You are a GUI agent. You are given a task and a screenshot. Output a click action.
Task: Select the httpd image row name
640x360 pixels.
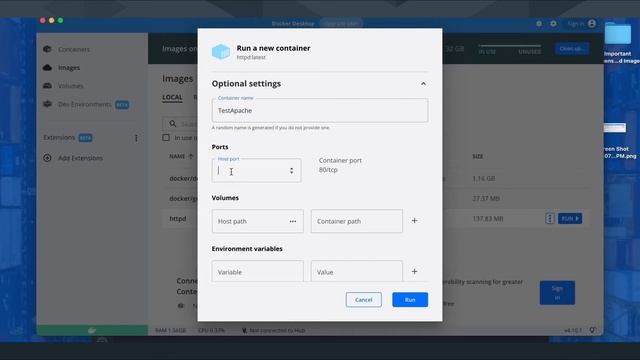coord(178,219)
